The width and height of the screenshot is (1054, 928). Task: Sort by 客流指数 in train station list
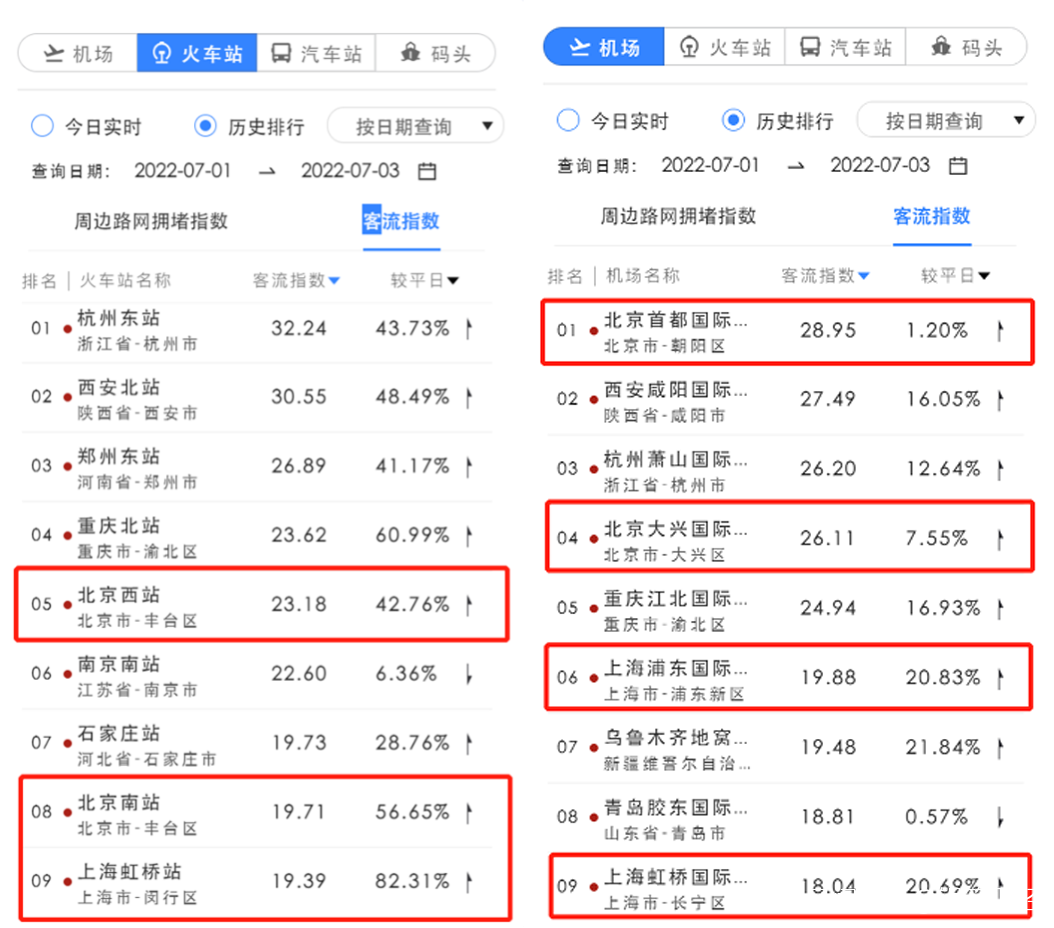tap(296, 280)
